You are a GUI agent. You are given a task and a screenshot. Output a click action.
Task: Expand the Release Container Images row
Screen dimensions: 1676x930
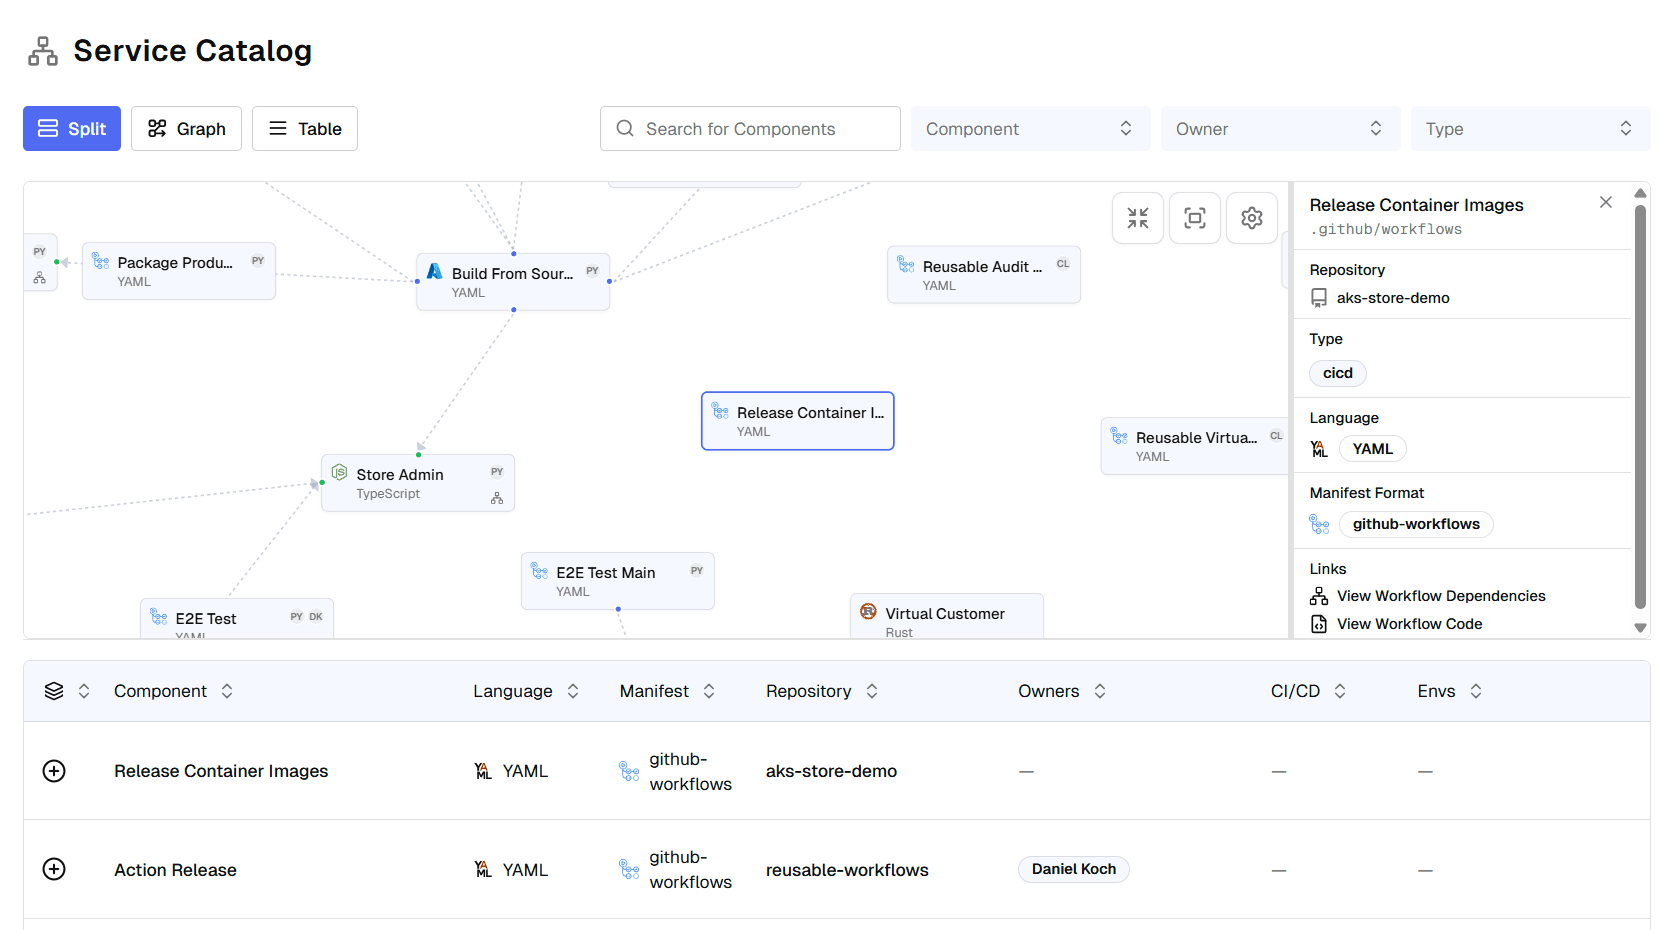coord(54,771)
